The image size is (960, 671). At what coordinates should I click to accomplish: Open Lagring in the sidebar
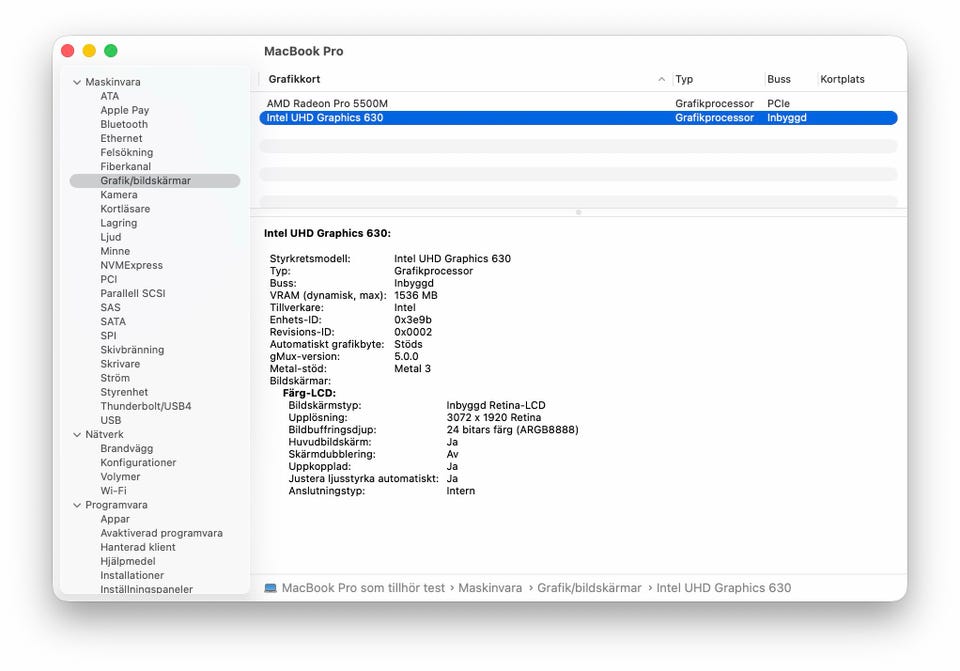point(119,223)
